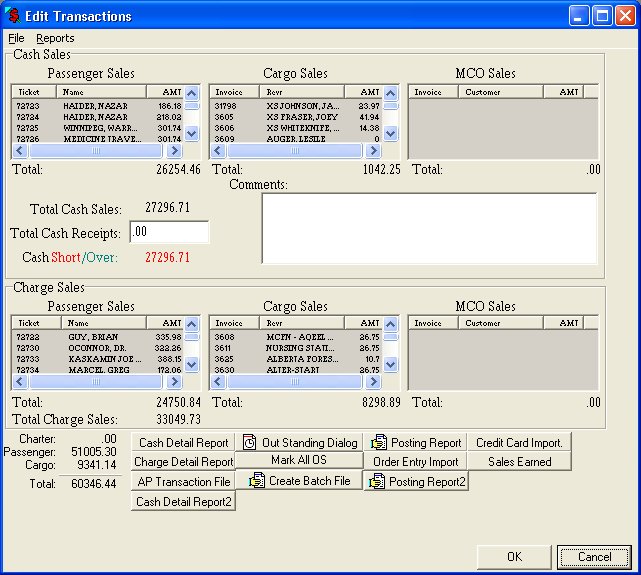Screen dimensions: 641x575
Task: Click scroll-up arrow in Charge Passenger Sales list
Action: (192, 324)
